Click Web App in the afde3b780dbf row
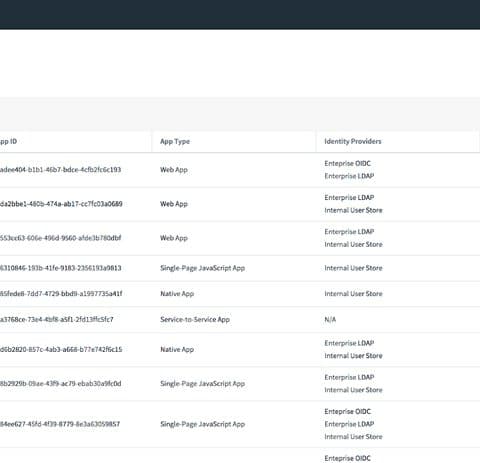Image resolution: width=480 pixels, height=463 pixels. [174, 238]
